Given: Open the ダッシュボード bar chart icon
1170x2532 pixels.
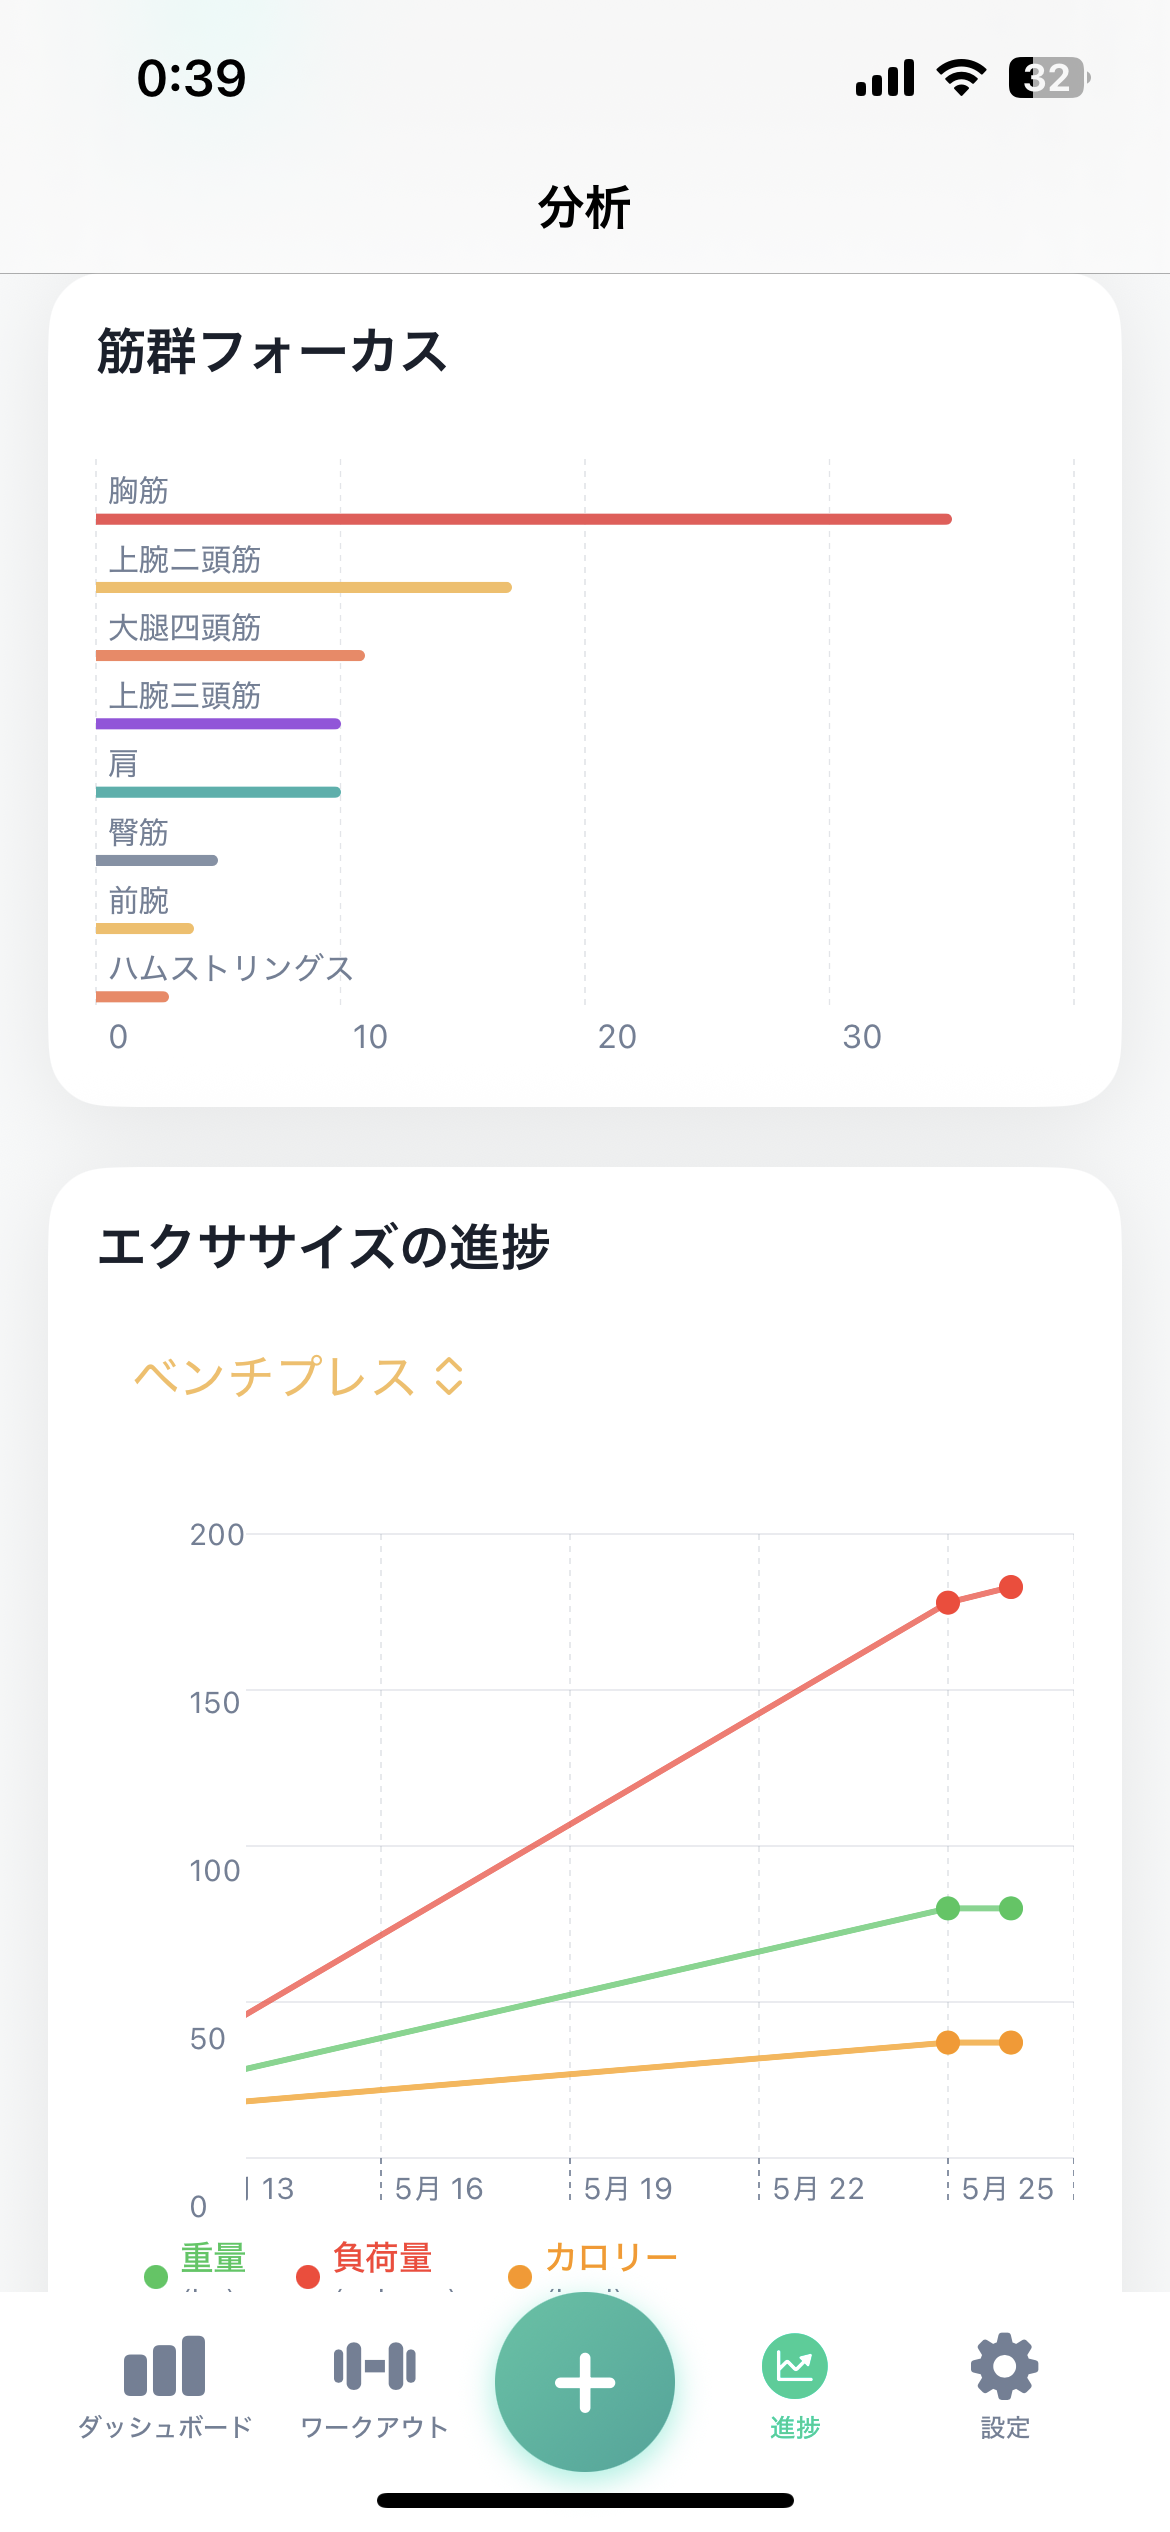Looking at the screenshot, I should [164, 2367].
